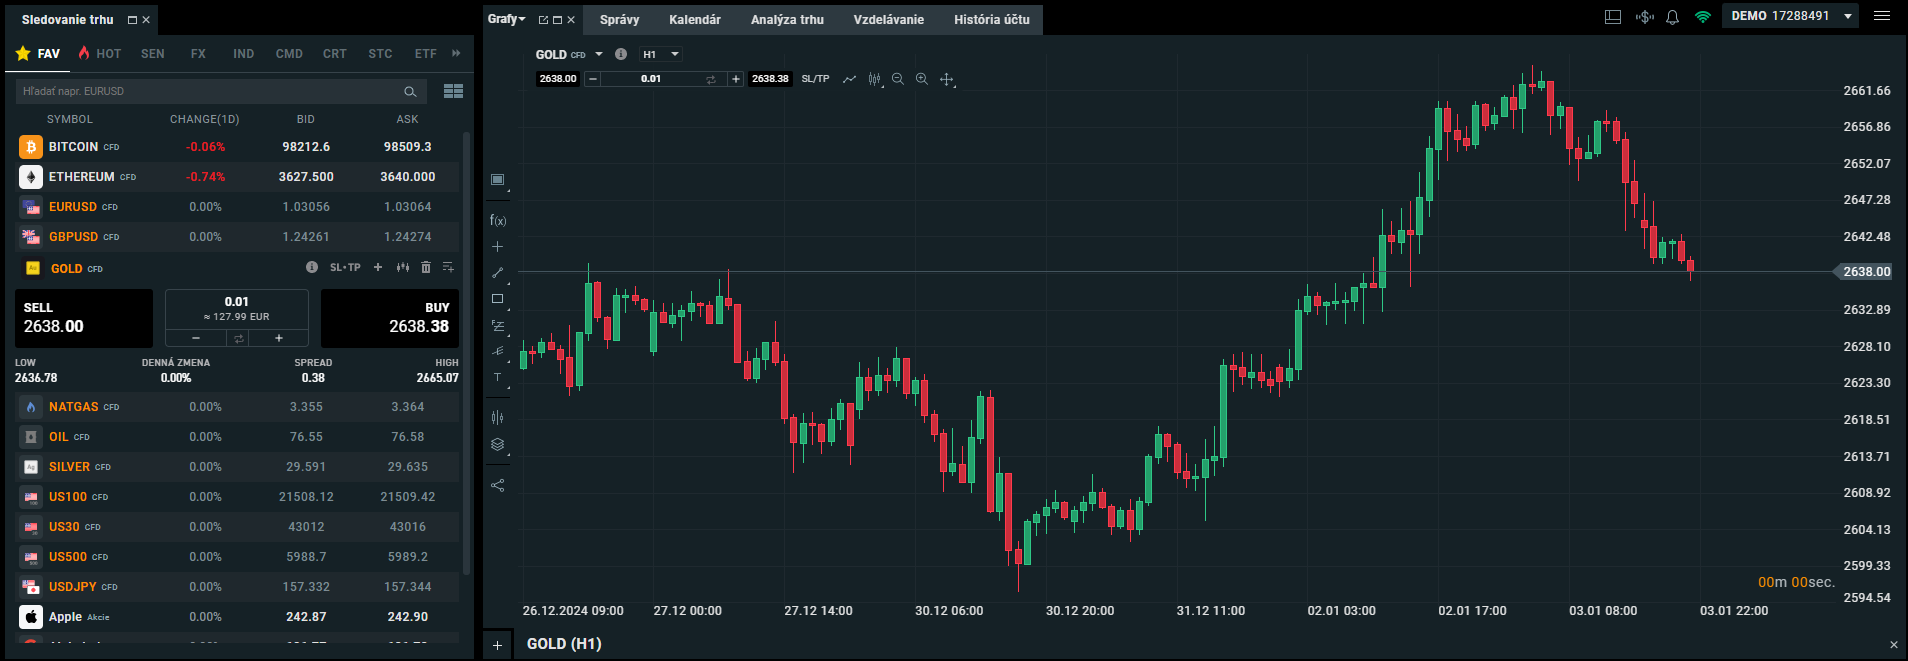This screenshot has width=1908, height=661.
Task: Select the trend line drawing tool
Action: tap(498, 272)
